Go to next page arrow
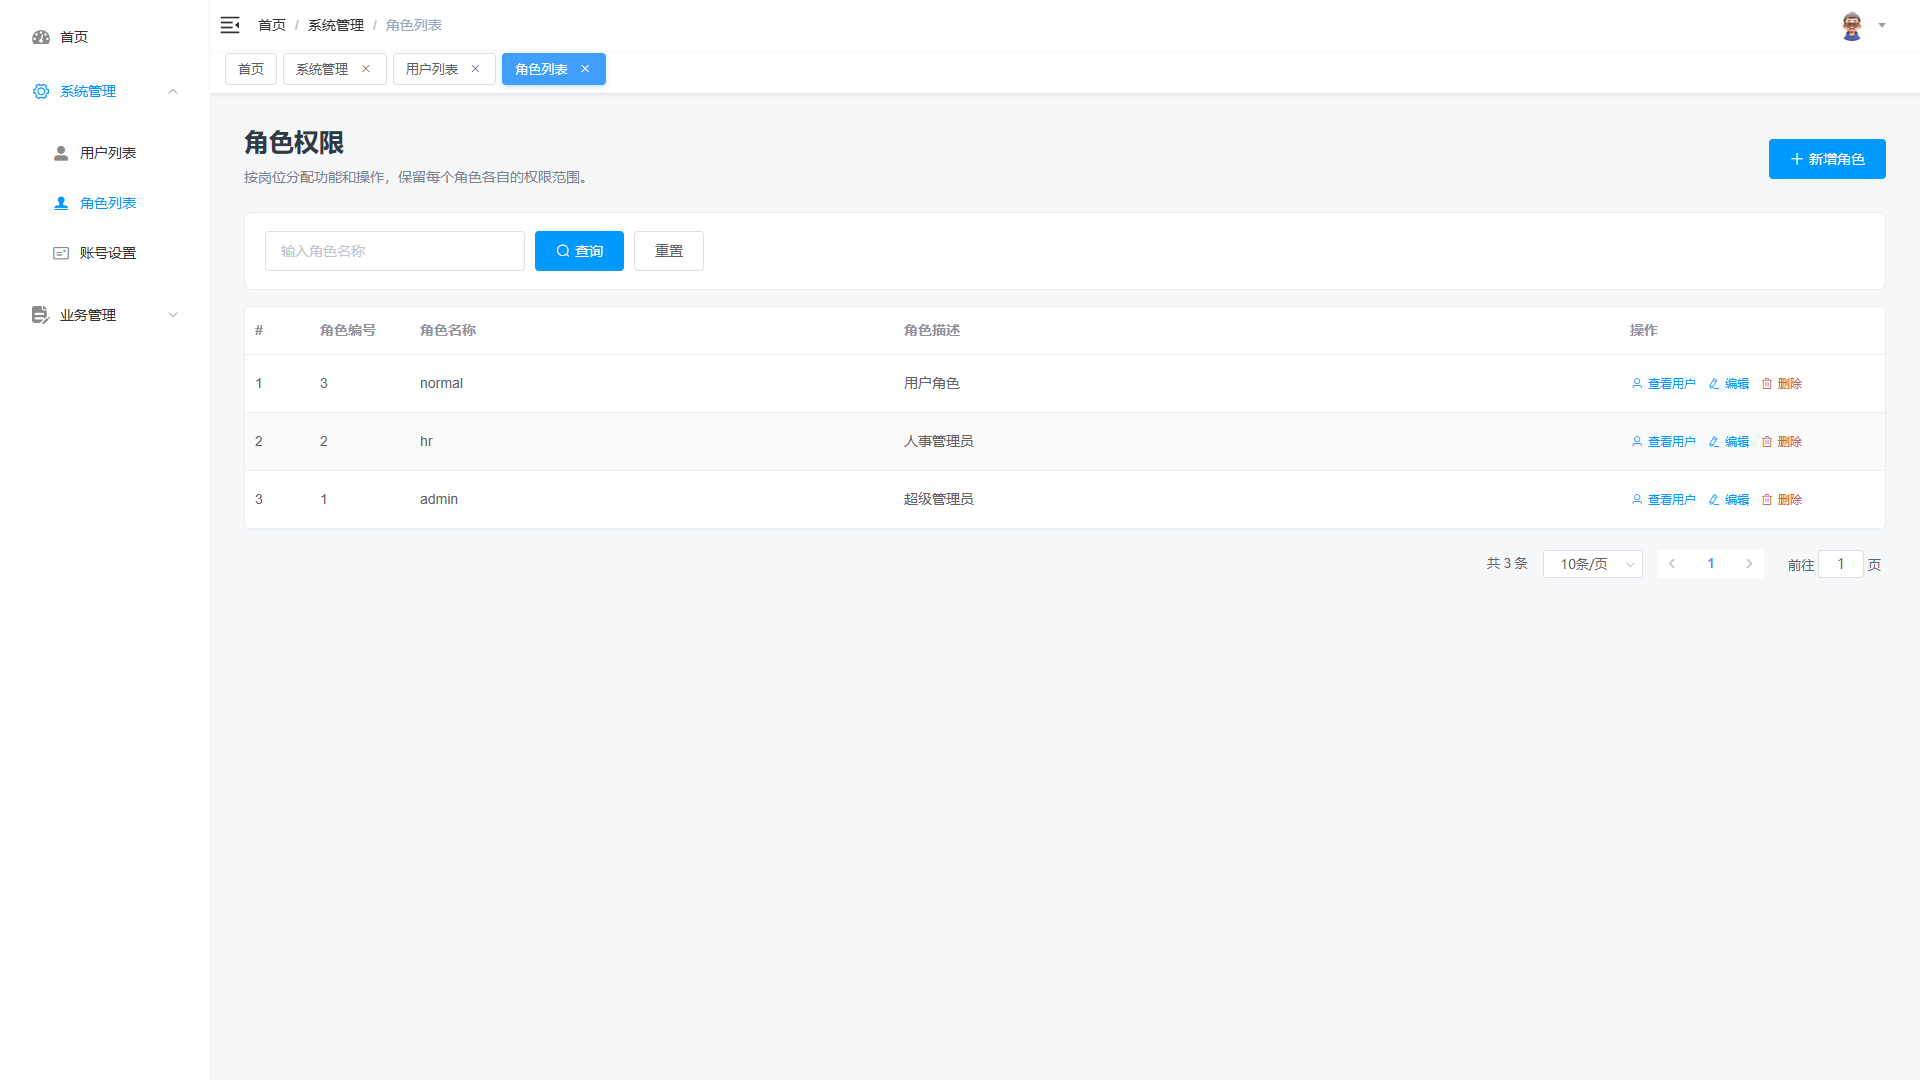Screen dimensions: 1920x1080 tap(1749, 564)
